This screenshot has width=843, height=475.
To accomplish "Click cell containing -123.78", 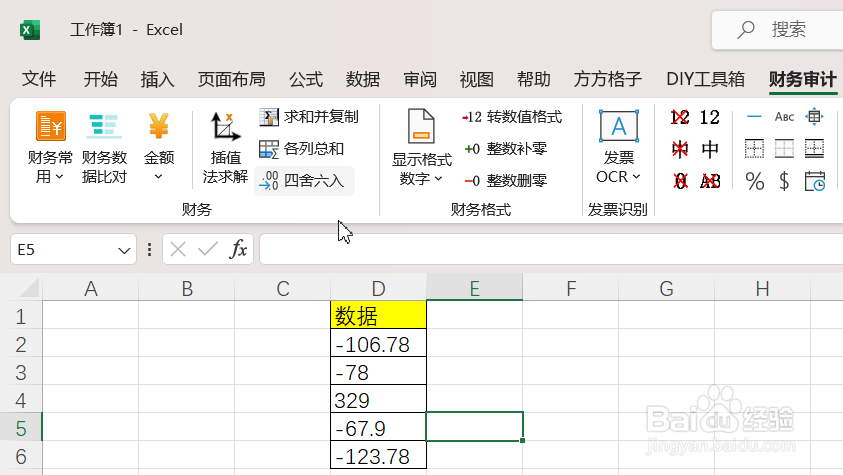I will click(x=378, y=456).
